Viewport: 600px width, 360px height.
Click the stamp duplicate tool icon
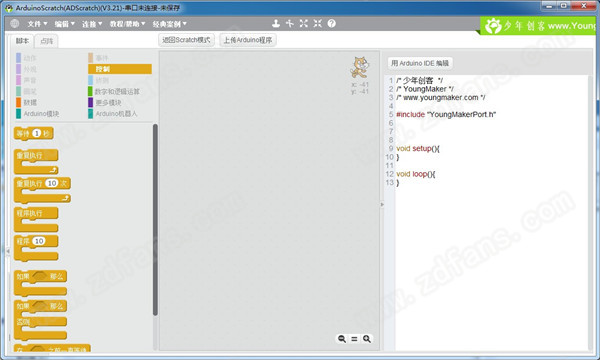(276, 24)
